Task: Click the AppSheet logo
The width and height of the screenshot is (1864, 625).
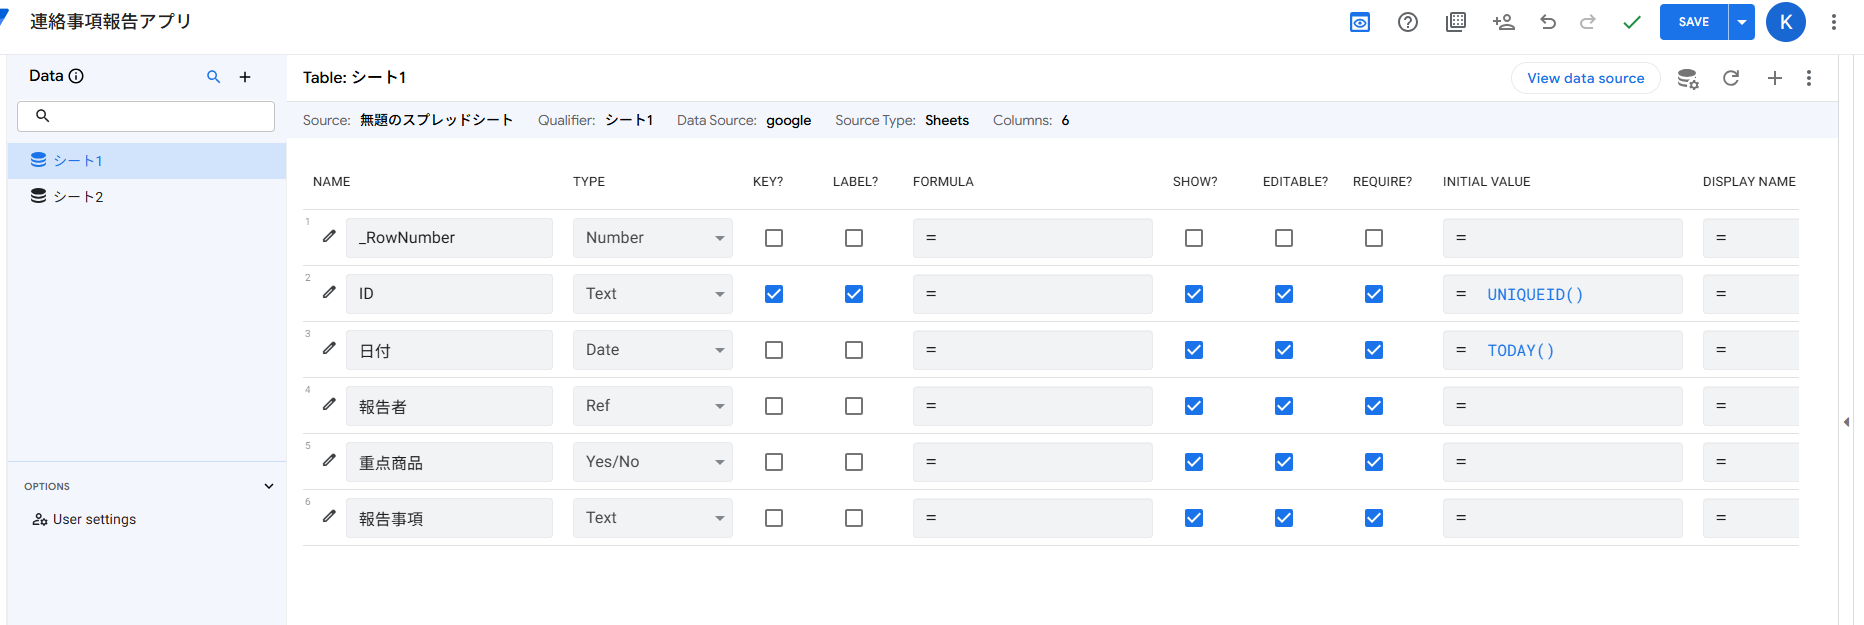Action: coord(5,18)
